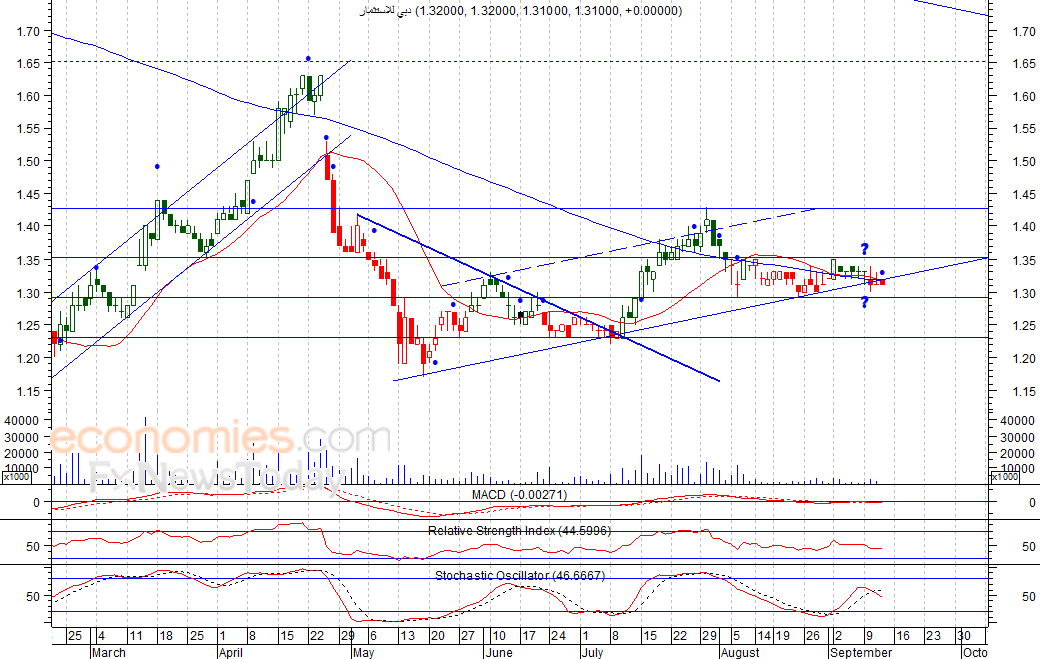Screen dimensions: 1040x659
Task: Click the RSI 50 label on right axis
Action: [1028, 547]
